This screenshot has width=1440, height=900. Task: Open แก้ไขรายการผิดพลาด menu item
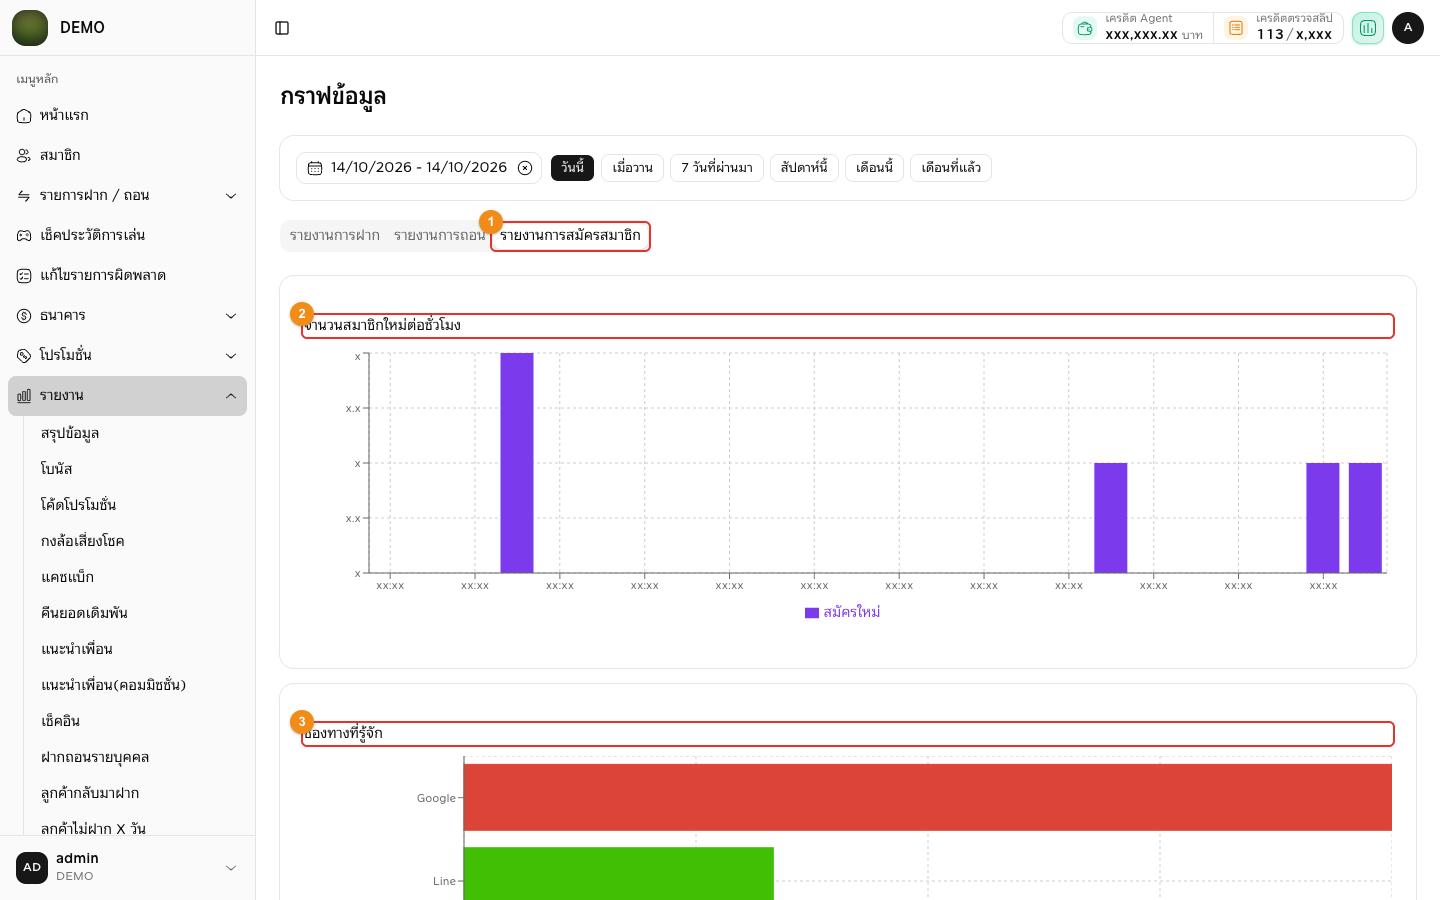127,276
